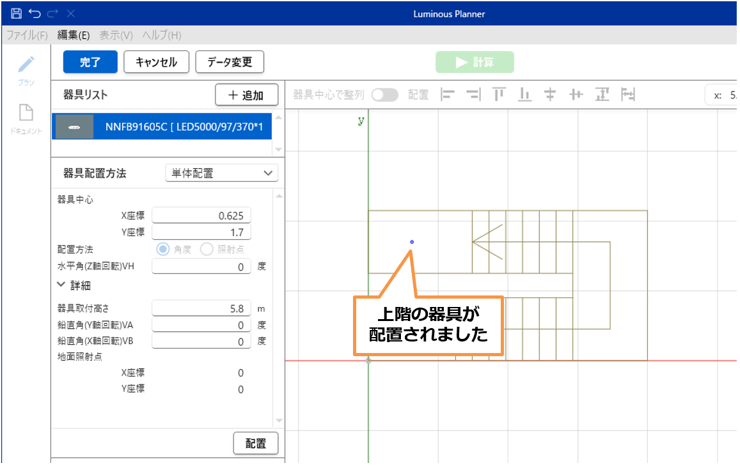This screenshot has width=740, height=466.
Task: Open the 器具配置方法 dropdown
Action: [x=221, y=173]
